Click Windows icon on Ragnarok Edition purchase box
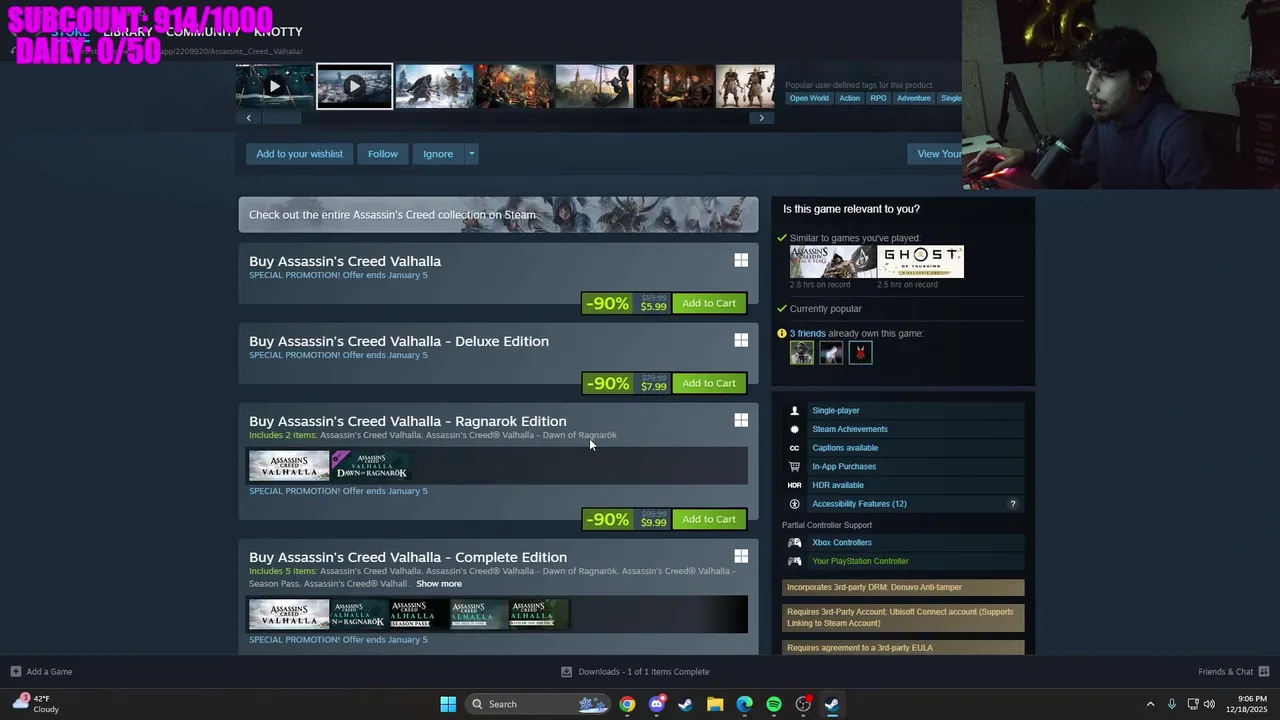Viewport: 1280px width, 720px height. [741, 420]
